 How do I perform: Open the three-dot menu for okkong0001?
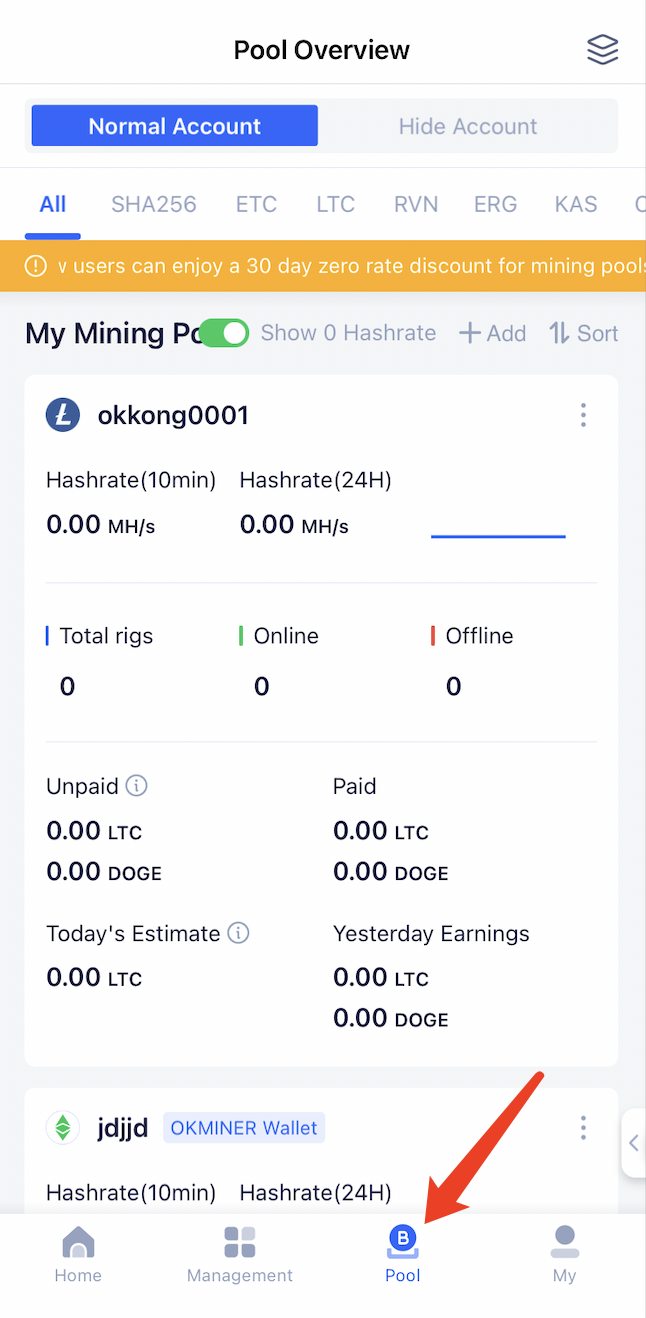[x=583, y=414]
